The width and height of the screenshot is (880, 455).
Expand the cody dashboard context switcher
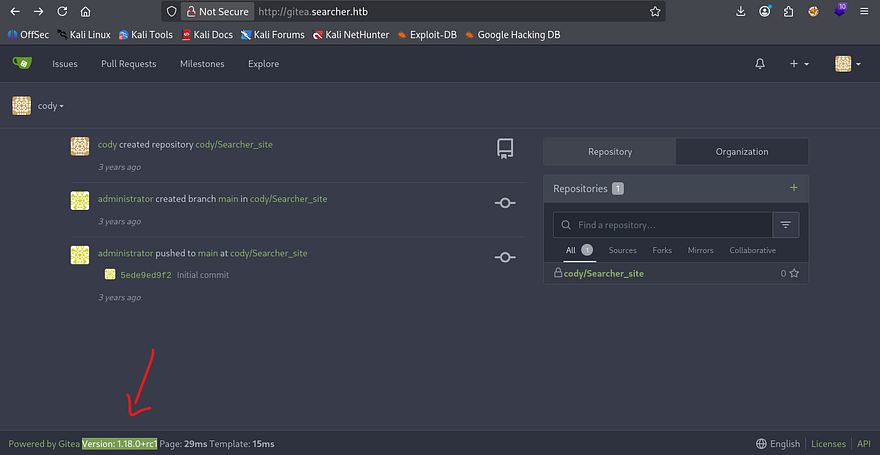coord(50,106)
